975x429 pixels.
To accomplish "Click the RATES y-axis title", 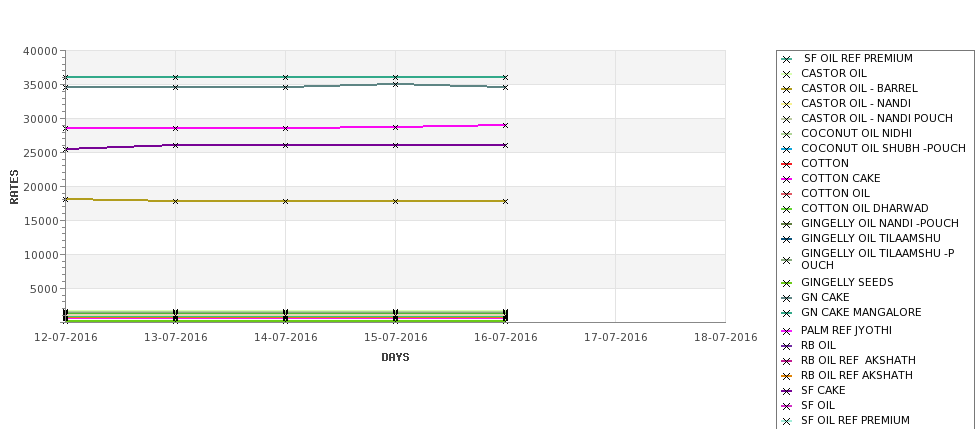I will 14,187.
